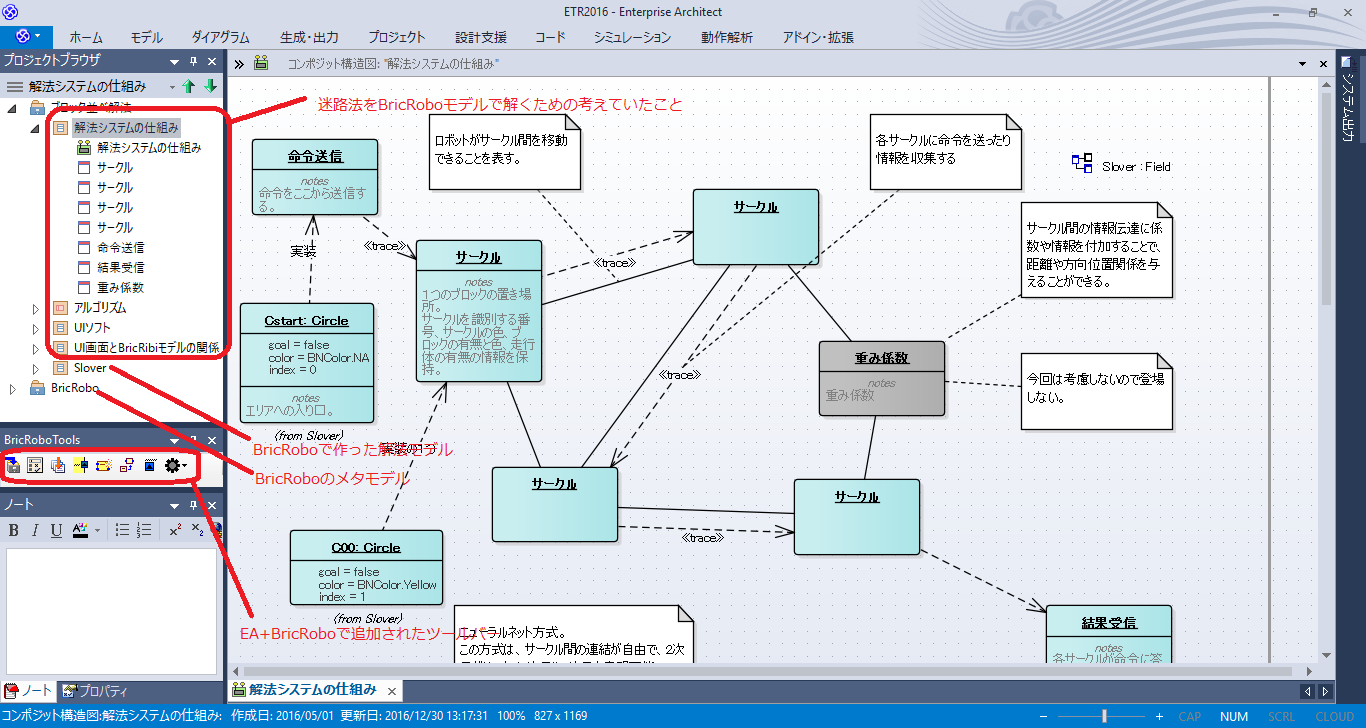The image size is (1366, 728).
Task: Click the double-chevron toolbar expander above diagram
Action: (x=240, y=64)
